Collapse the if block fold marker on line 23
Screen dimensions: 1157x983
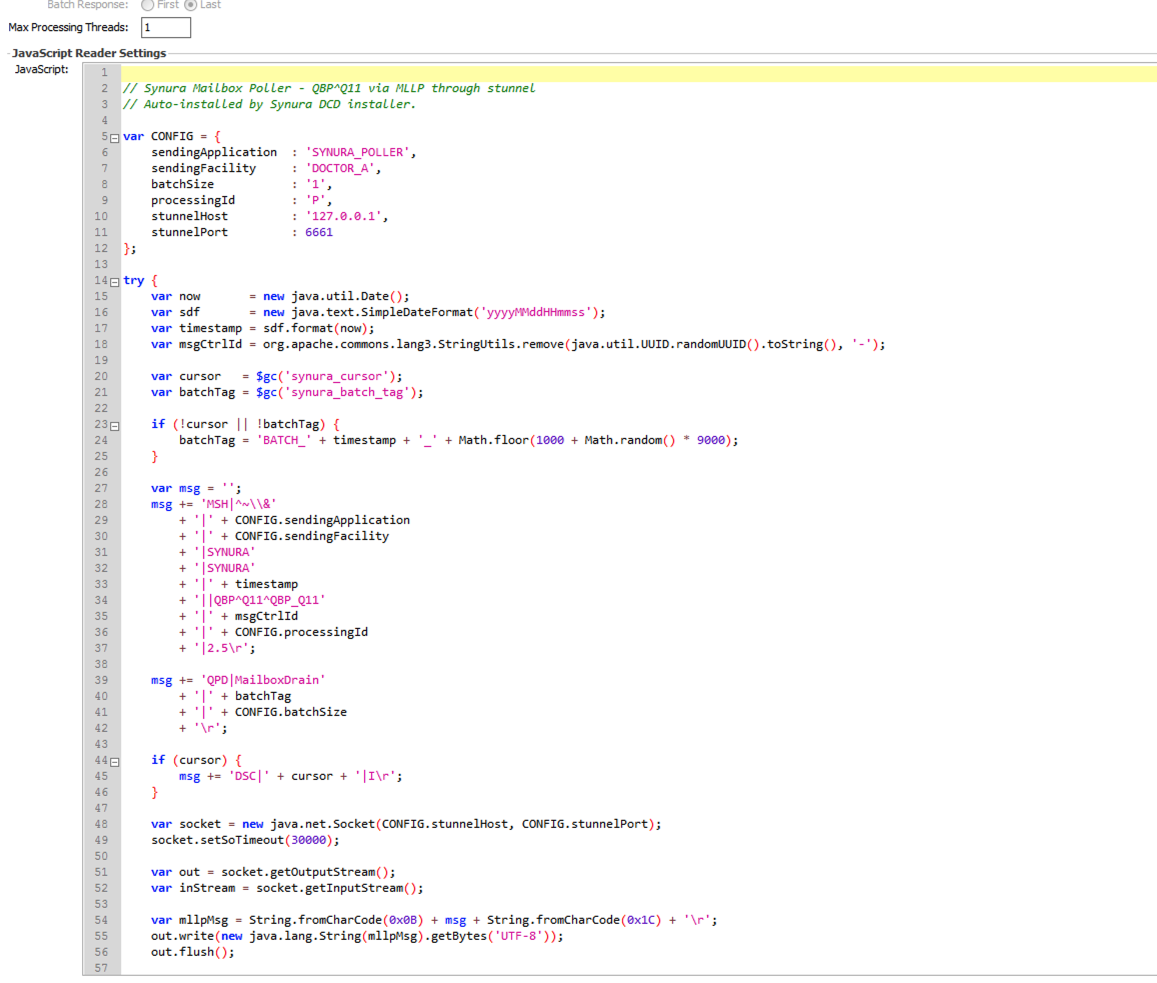click(114, 426)
